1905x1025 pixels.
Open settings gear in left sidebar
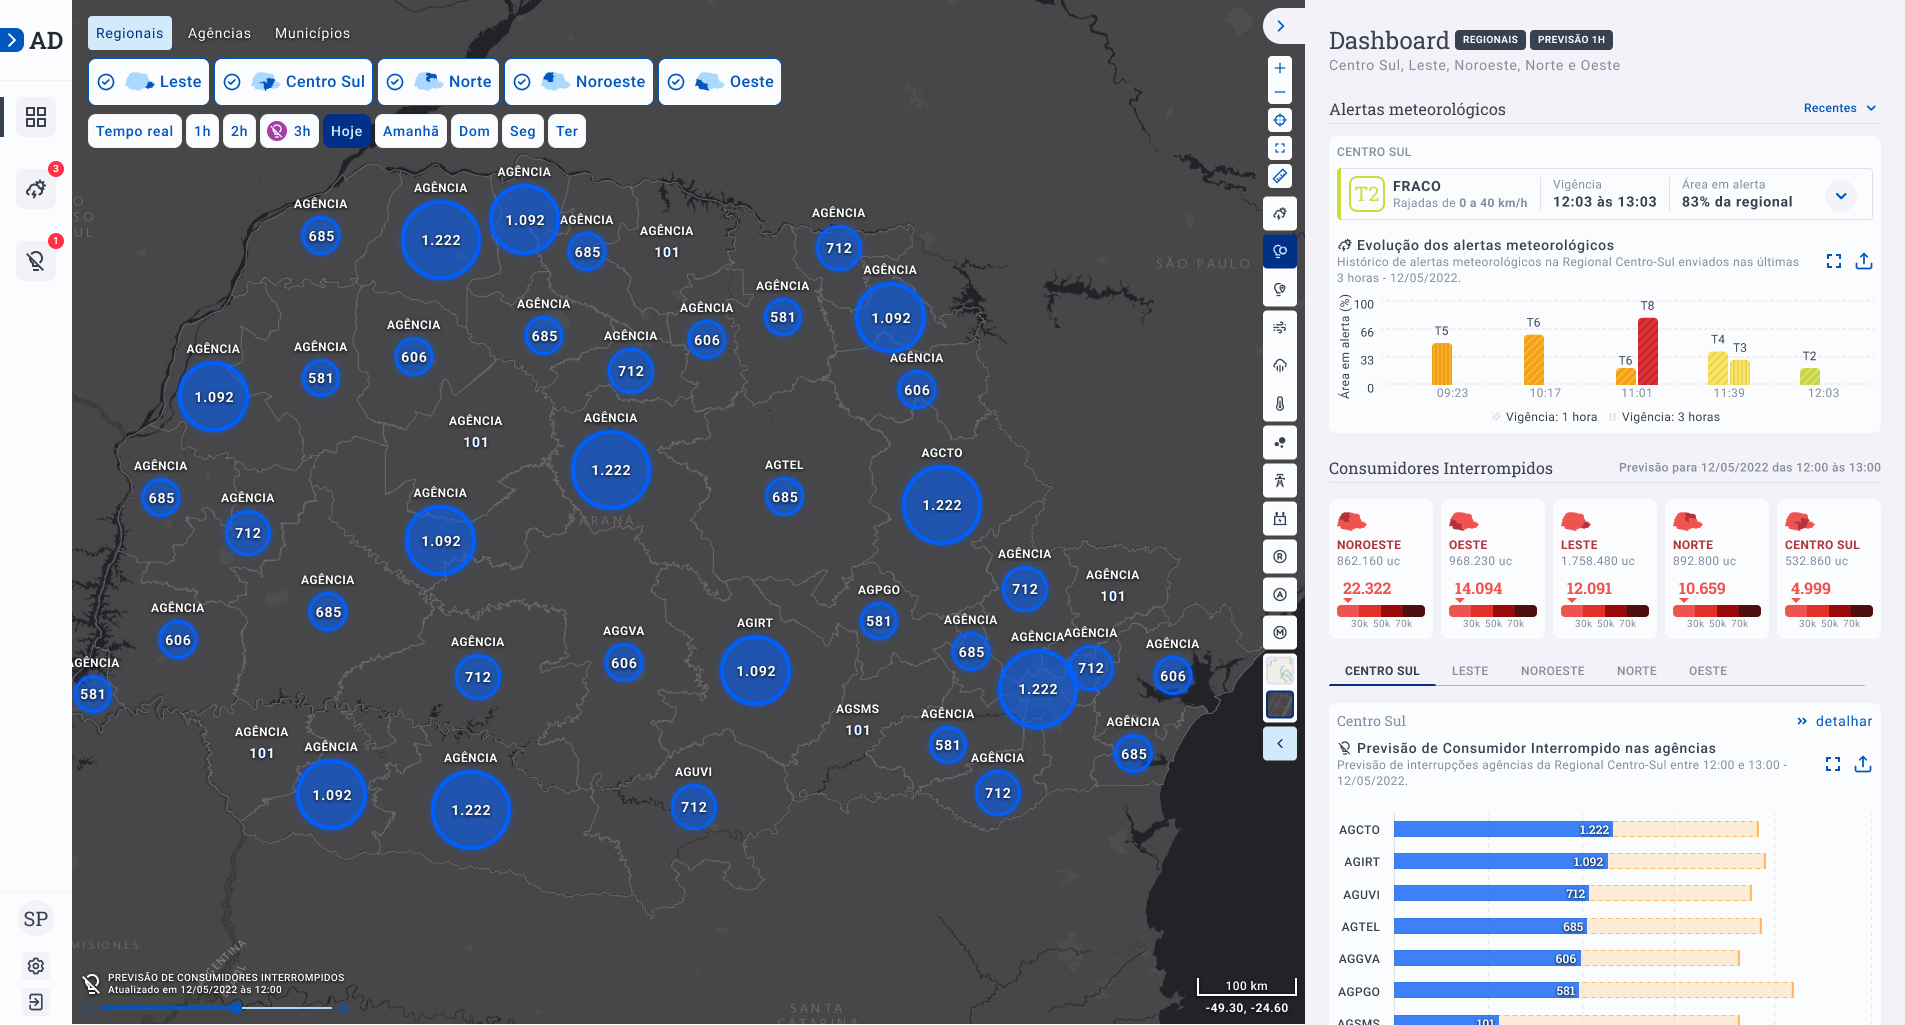coord(36,966)
